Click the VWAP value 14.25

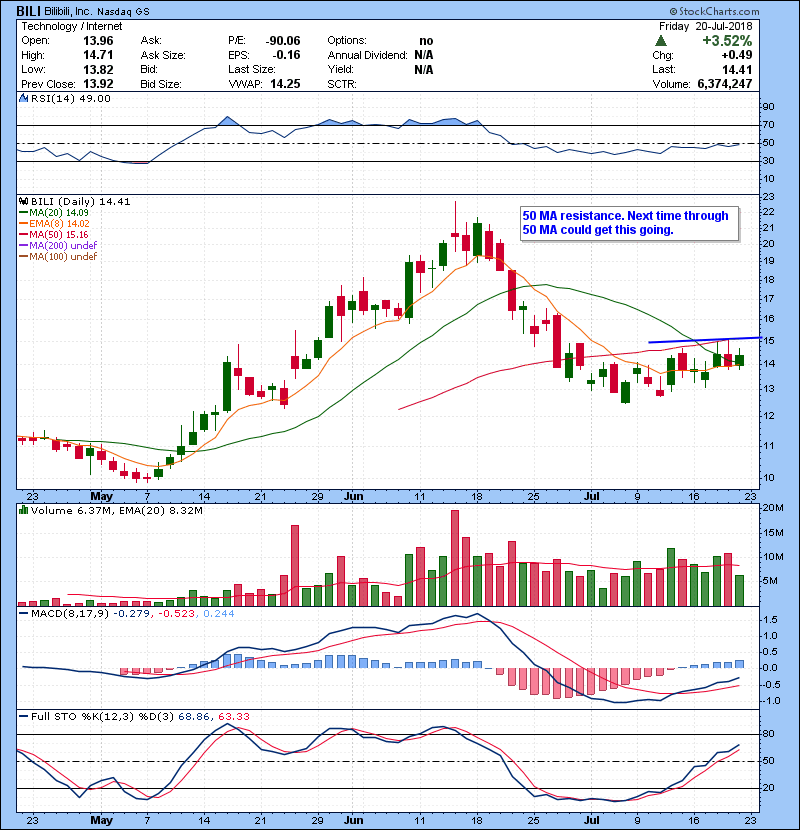coord(285,84)
